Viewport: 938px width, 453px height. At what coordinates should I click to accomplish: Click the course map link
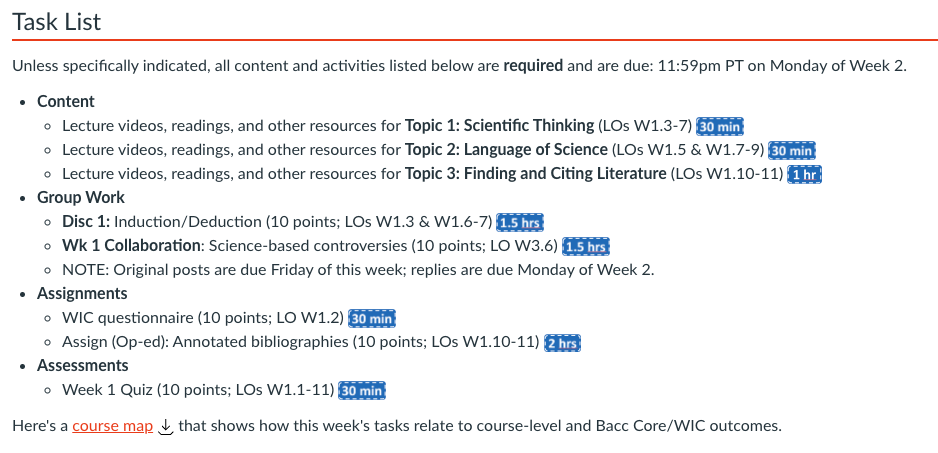(112, 426)
